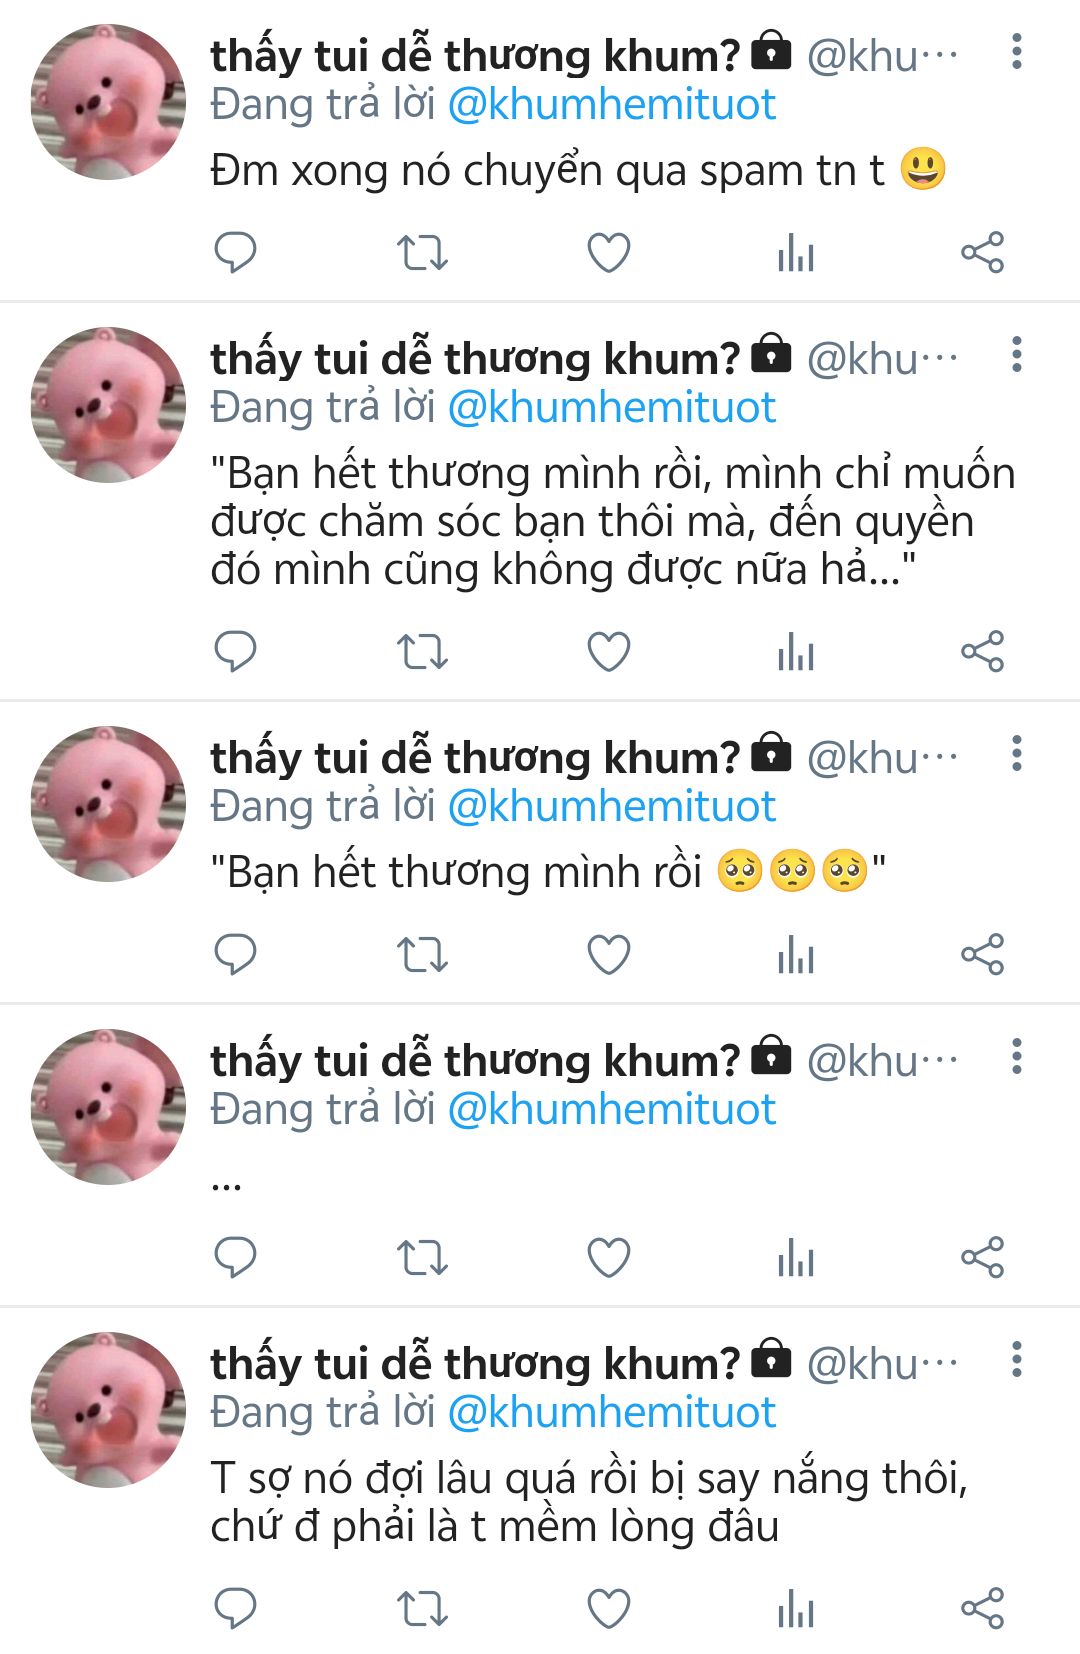Share the "T sợ nó đợi lâu" tweet
Screen dimensions: 1080x1654
[982, 1609]
